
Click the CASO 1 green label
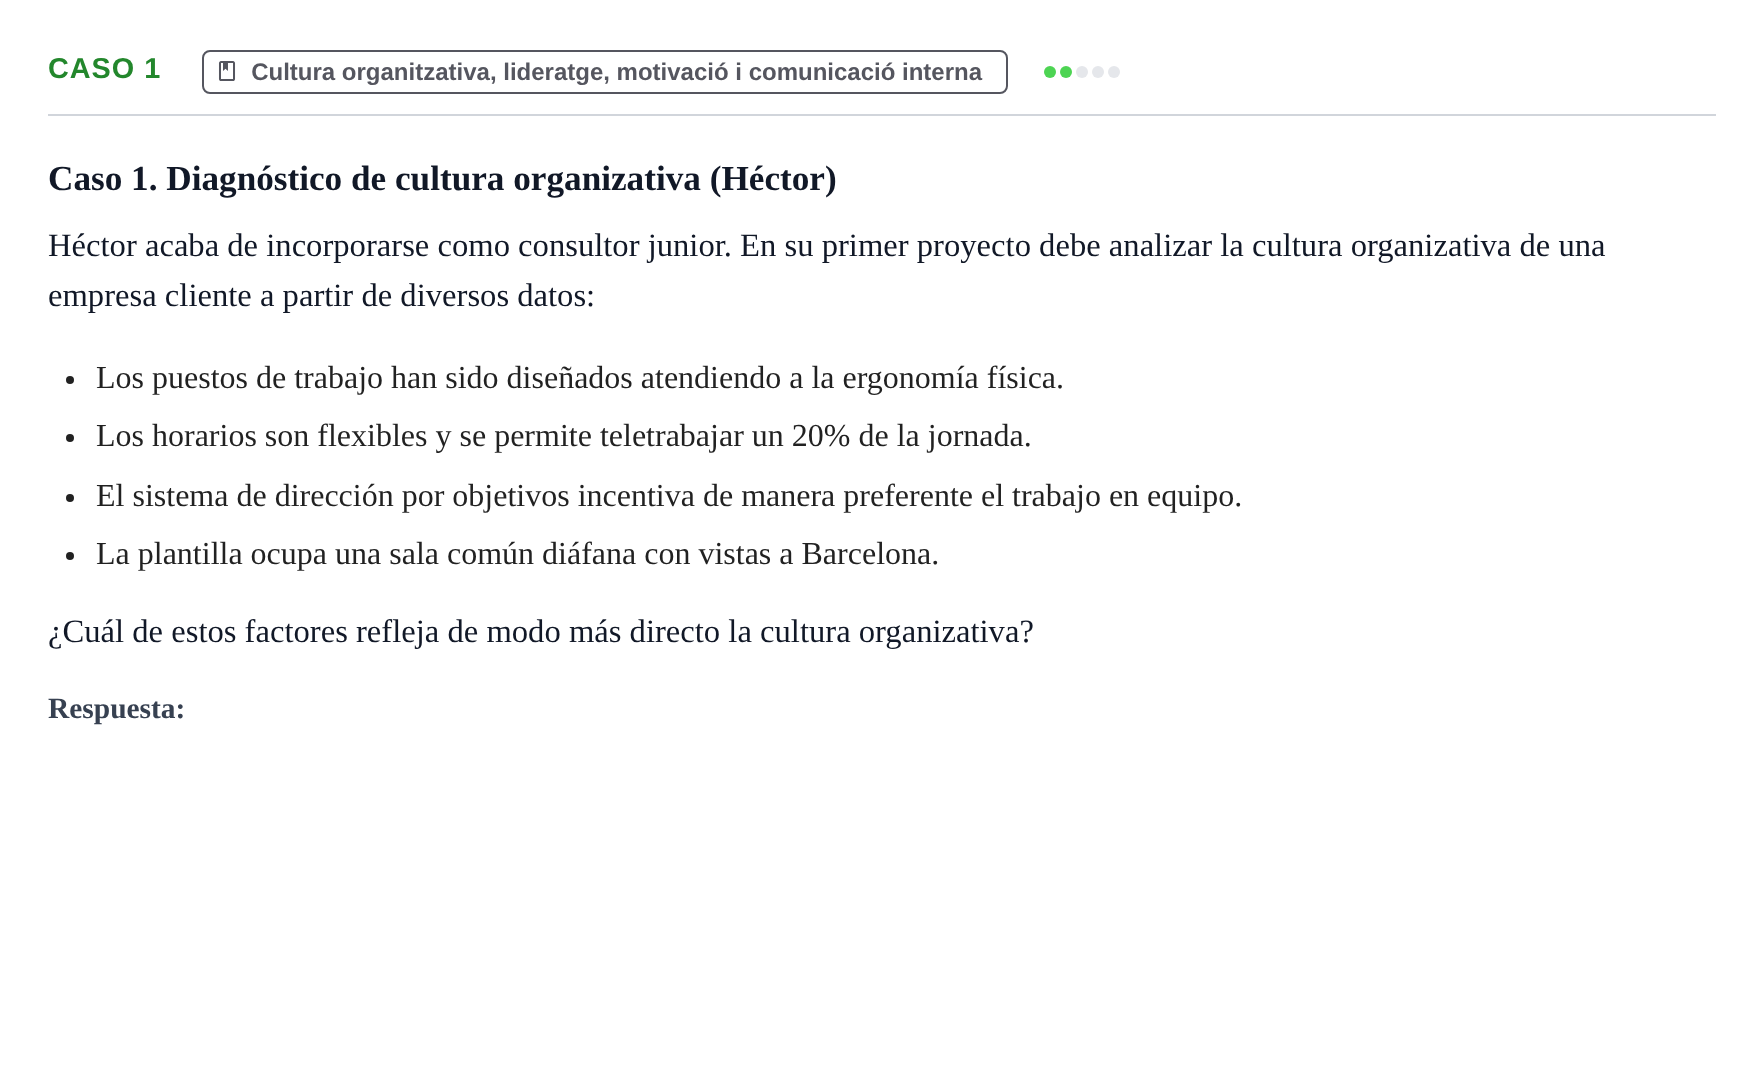(104, 69)
